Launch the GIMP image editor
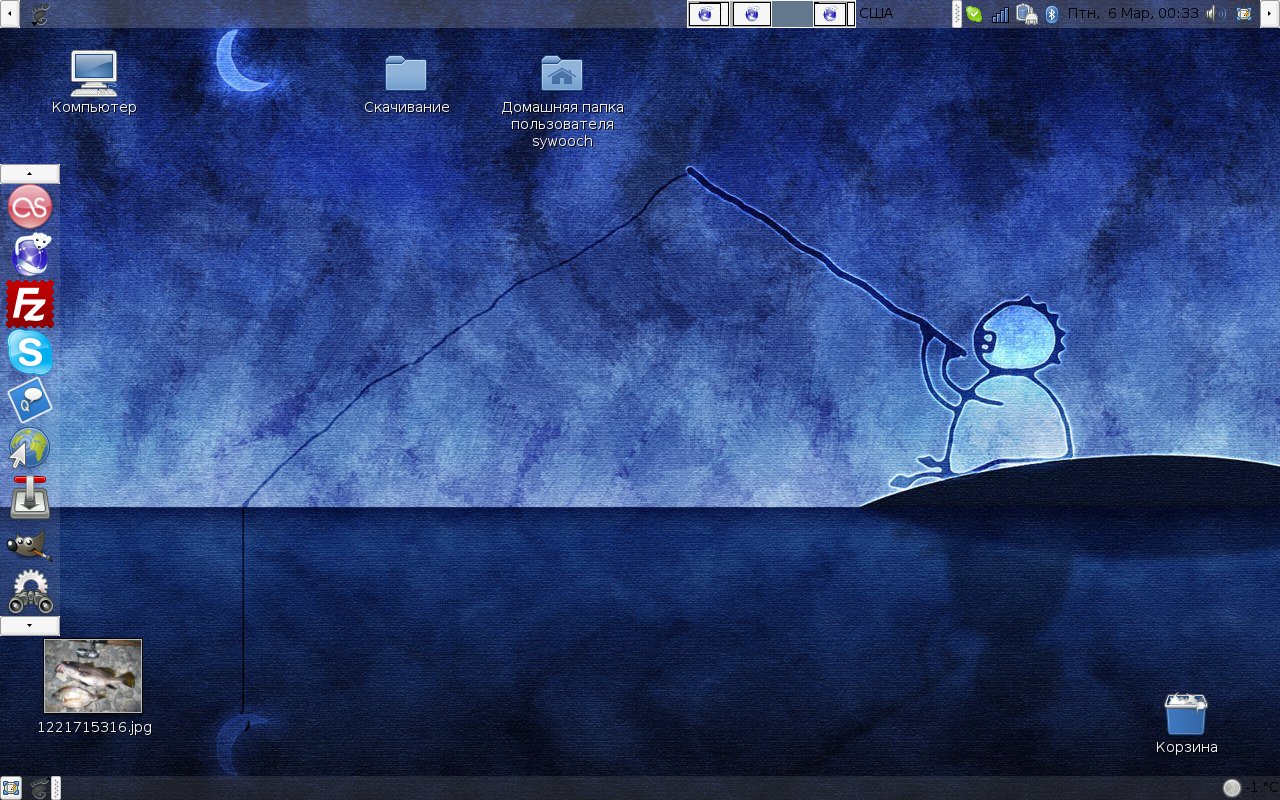The width and height of the screenshot is (1280, 800). (30, 545)
